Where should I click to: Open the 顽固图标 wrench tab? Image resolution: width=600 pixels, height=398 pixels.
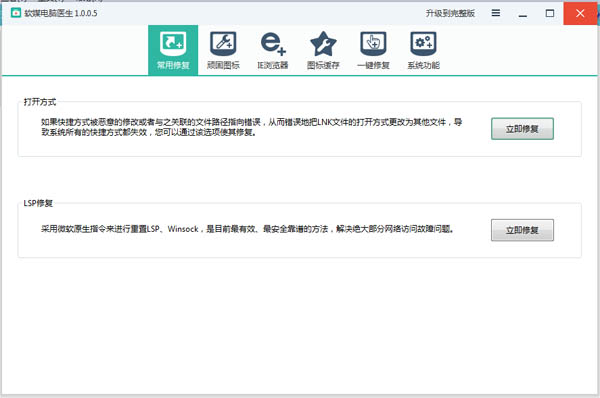pyautogui.click(x=223, y=50)
